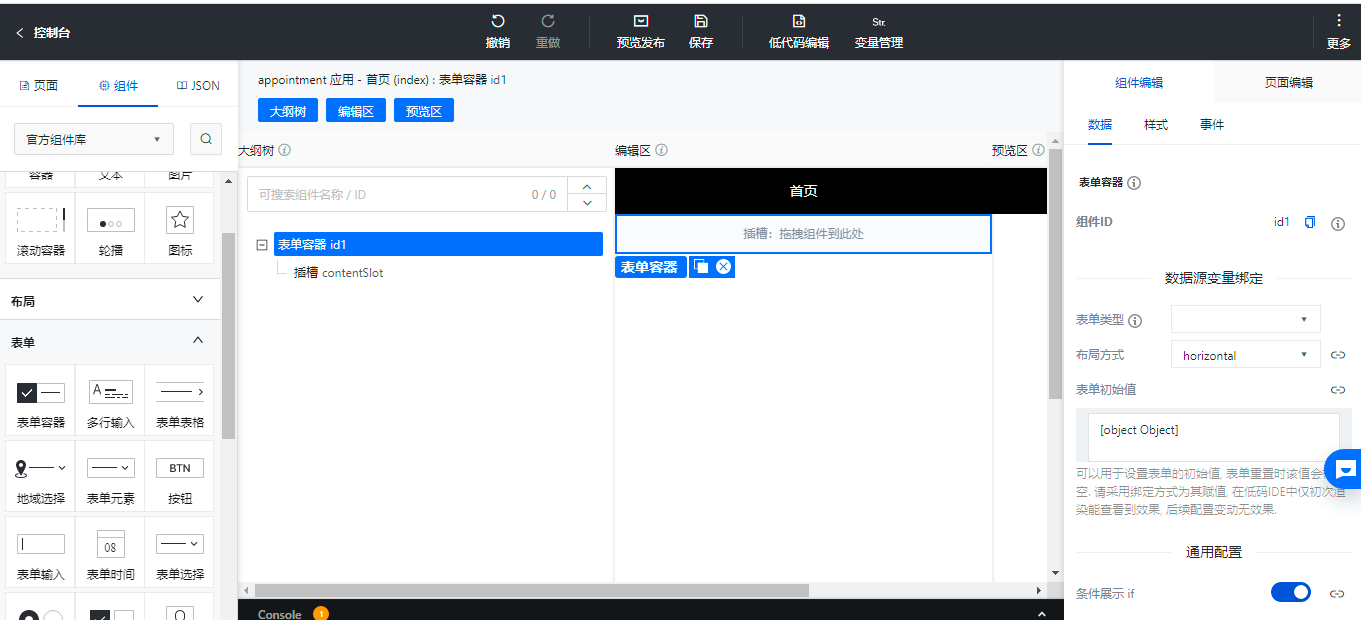Select the 图标 icon component
Image resolution: width=1361 pixels, height=620 pixels.
[180, 228]
